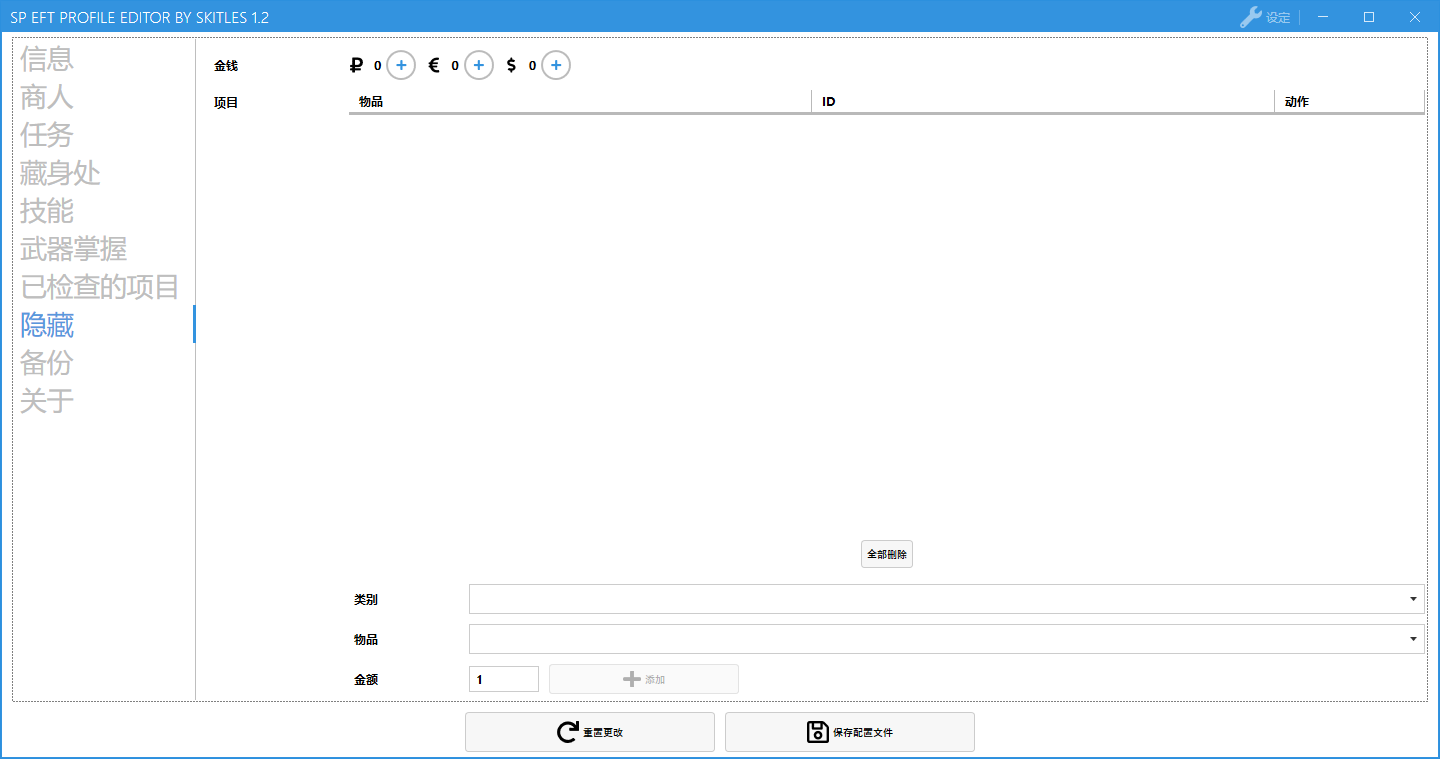
Task: Sort by the ID column header
Action: (x=1042, y=102)
